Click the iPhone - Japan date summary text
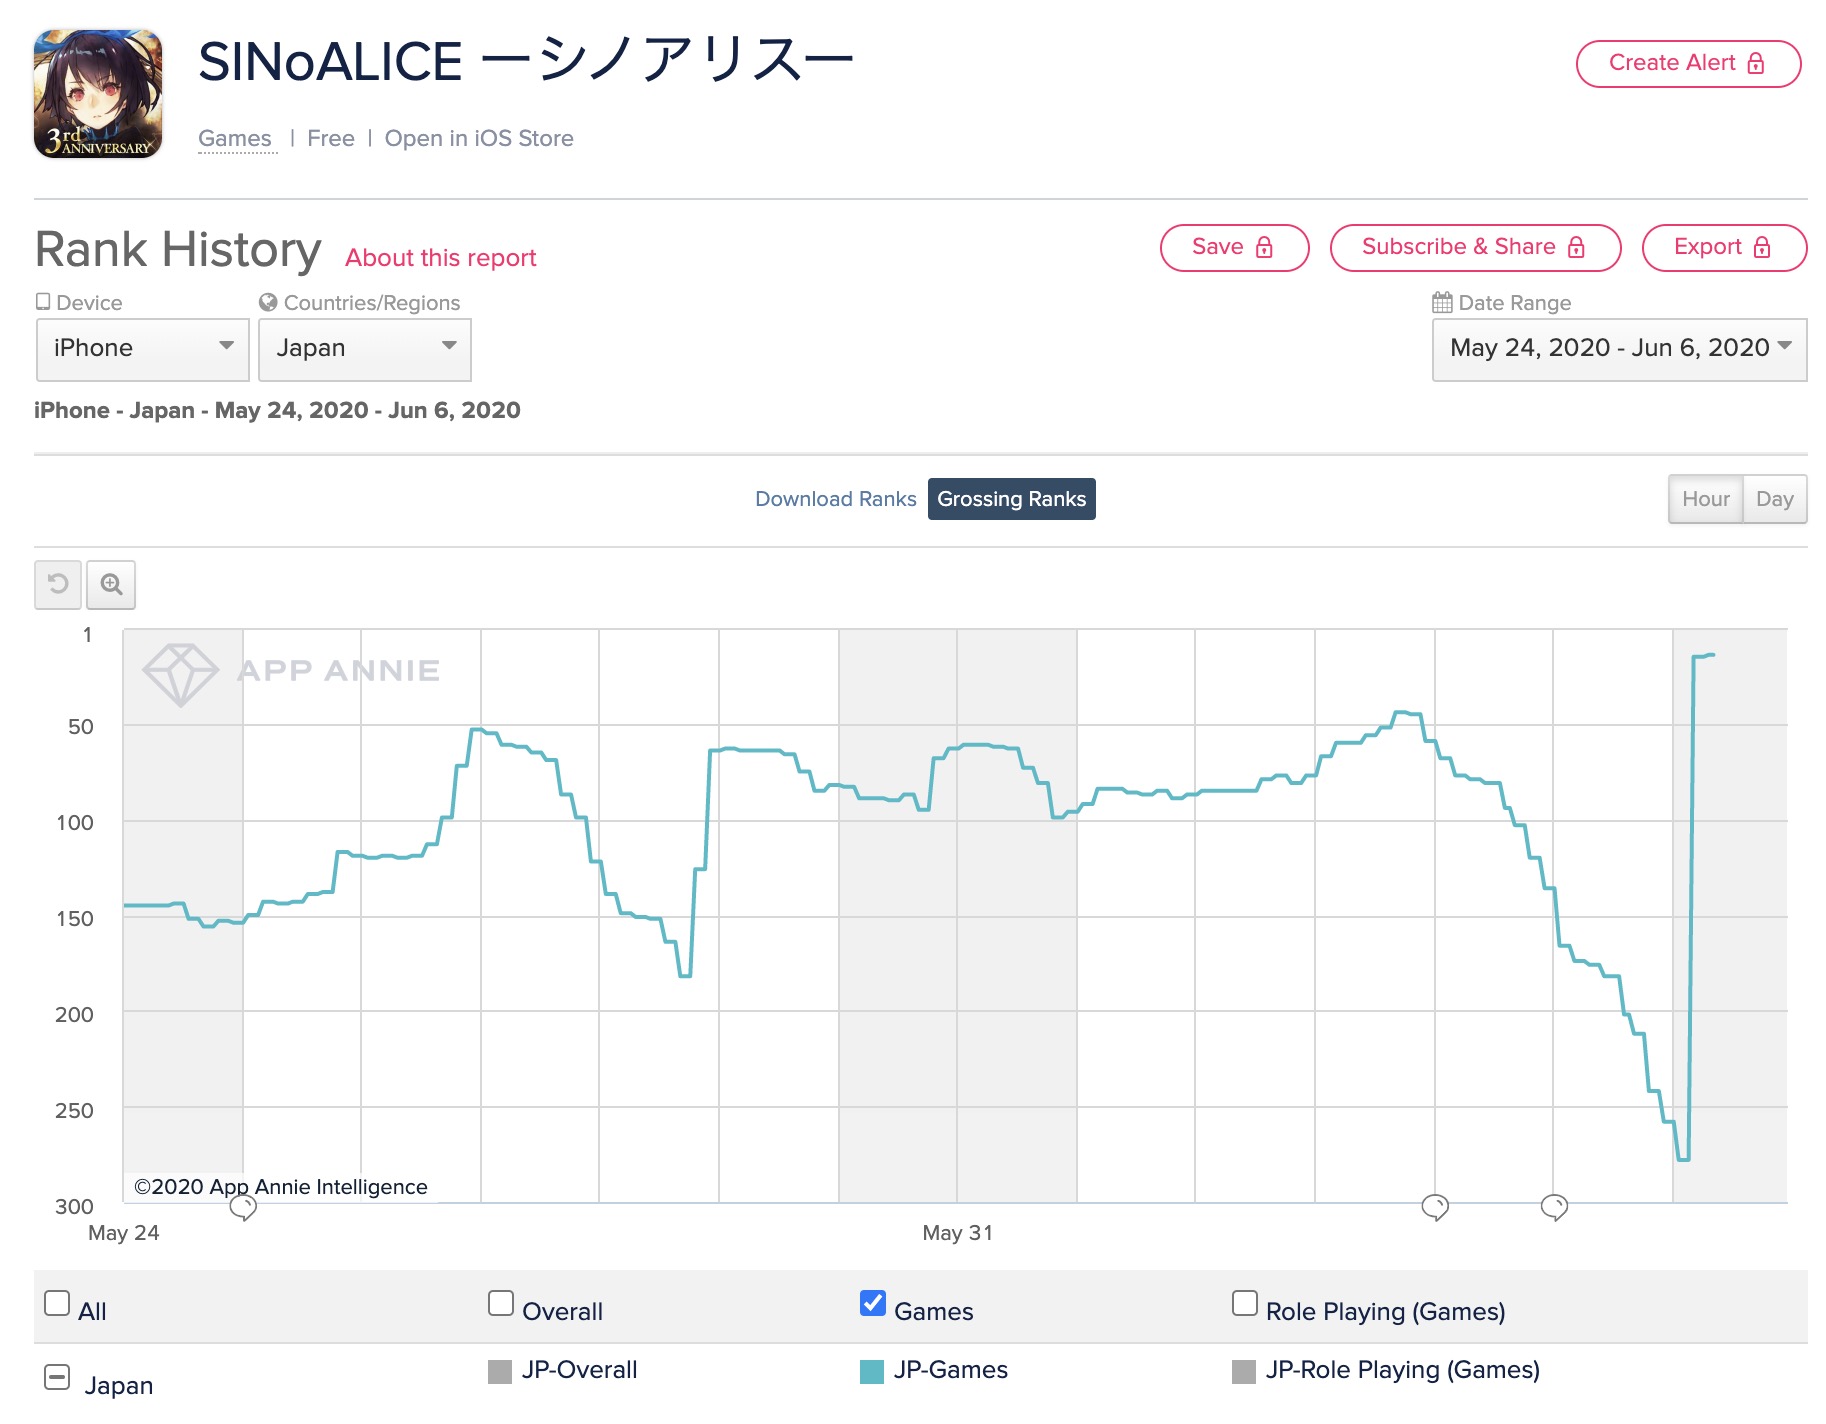The height and width of the screenshot is (1424, 1826). tap(277, 410)
